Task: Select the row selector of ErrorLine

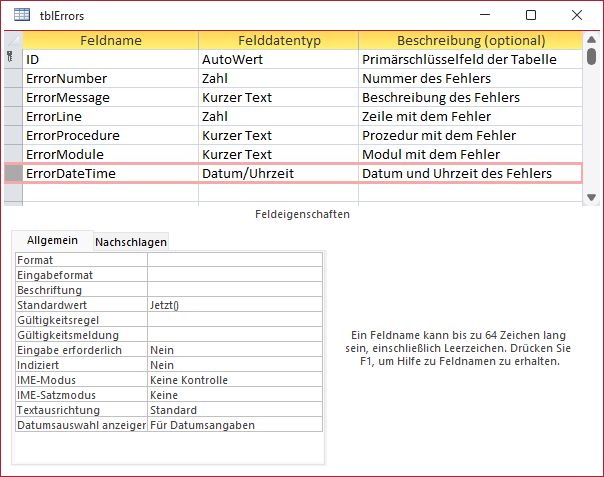Action: click(13, 116)
